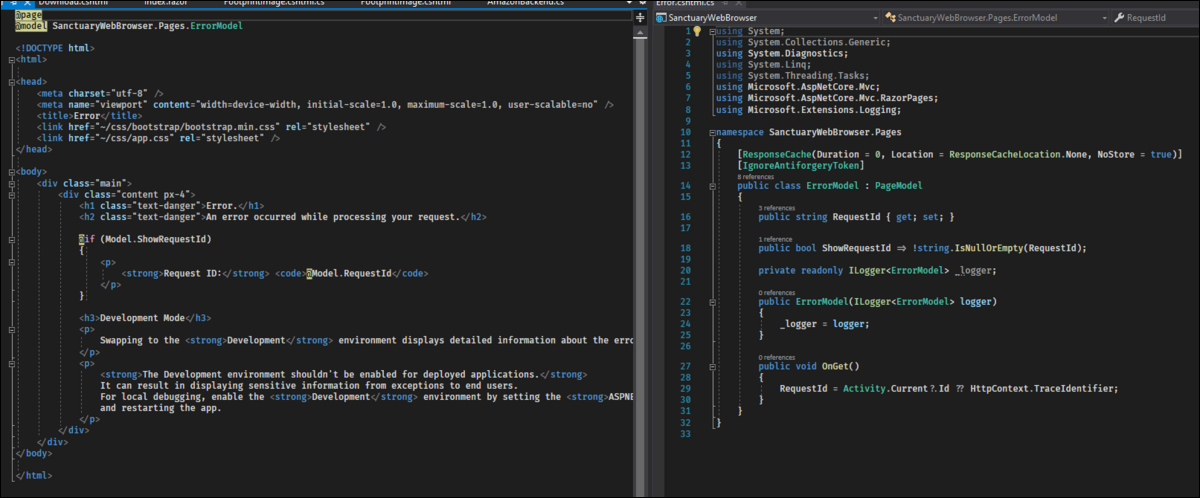The height and width of the screenshot is (498, 1200).
Task: Collapse the namespace SanctuaryWebBrowser.Pages block
Action: tap(711, 132)
